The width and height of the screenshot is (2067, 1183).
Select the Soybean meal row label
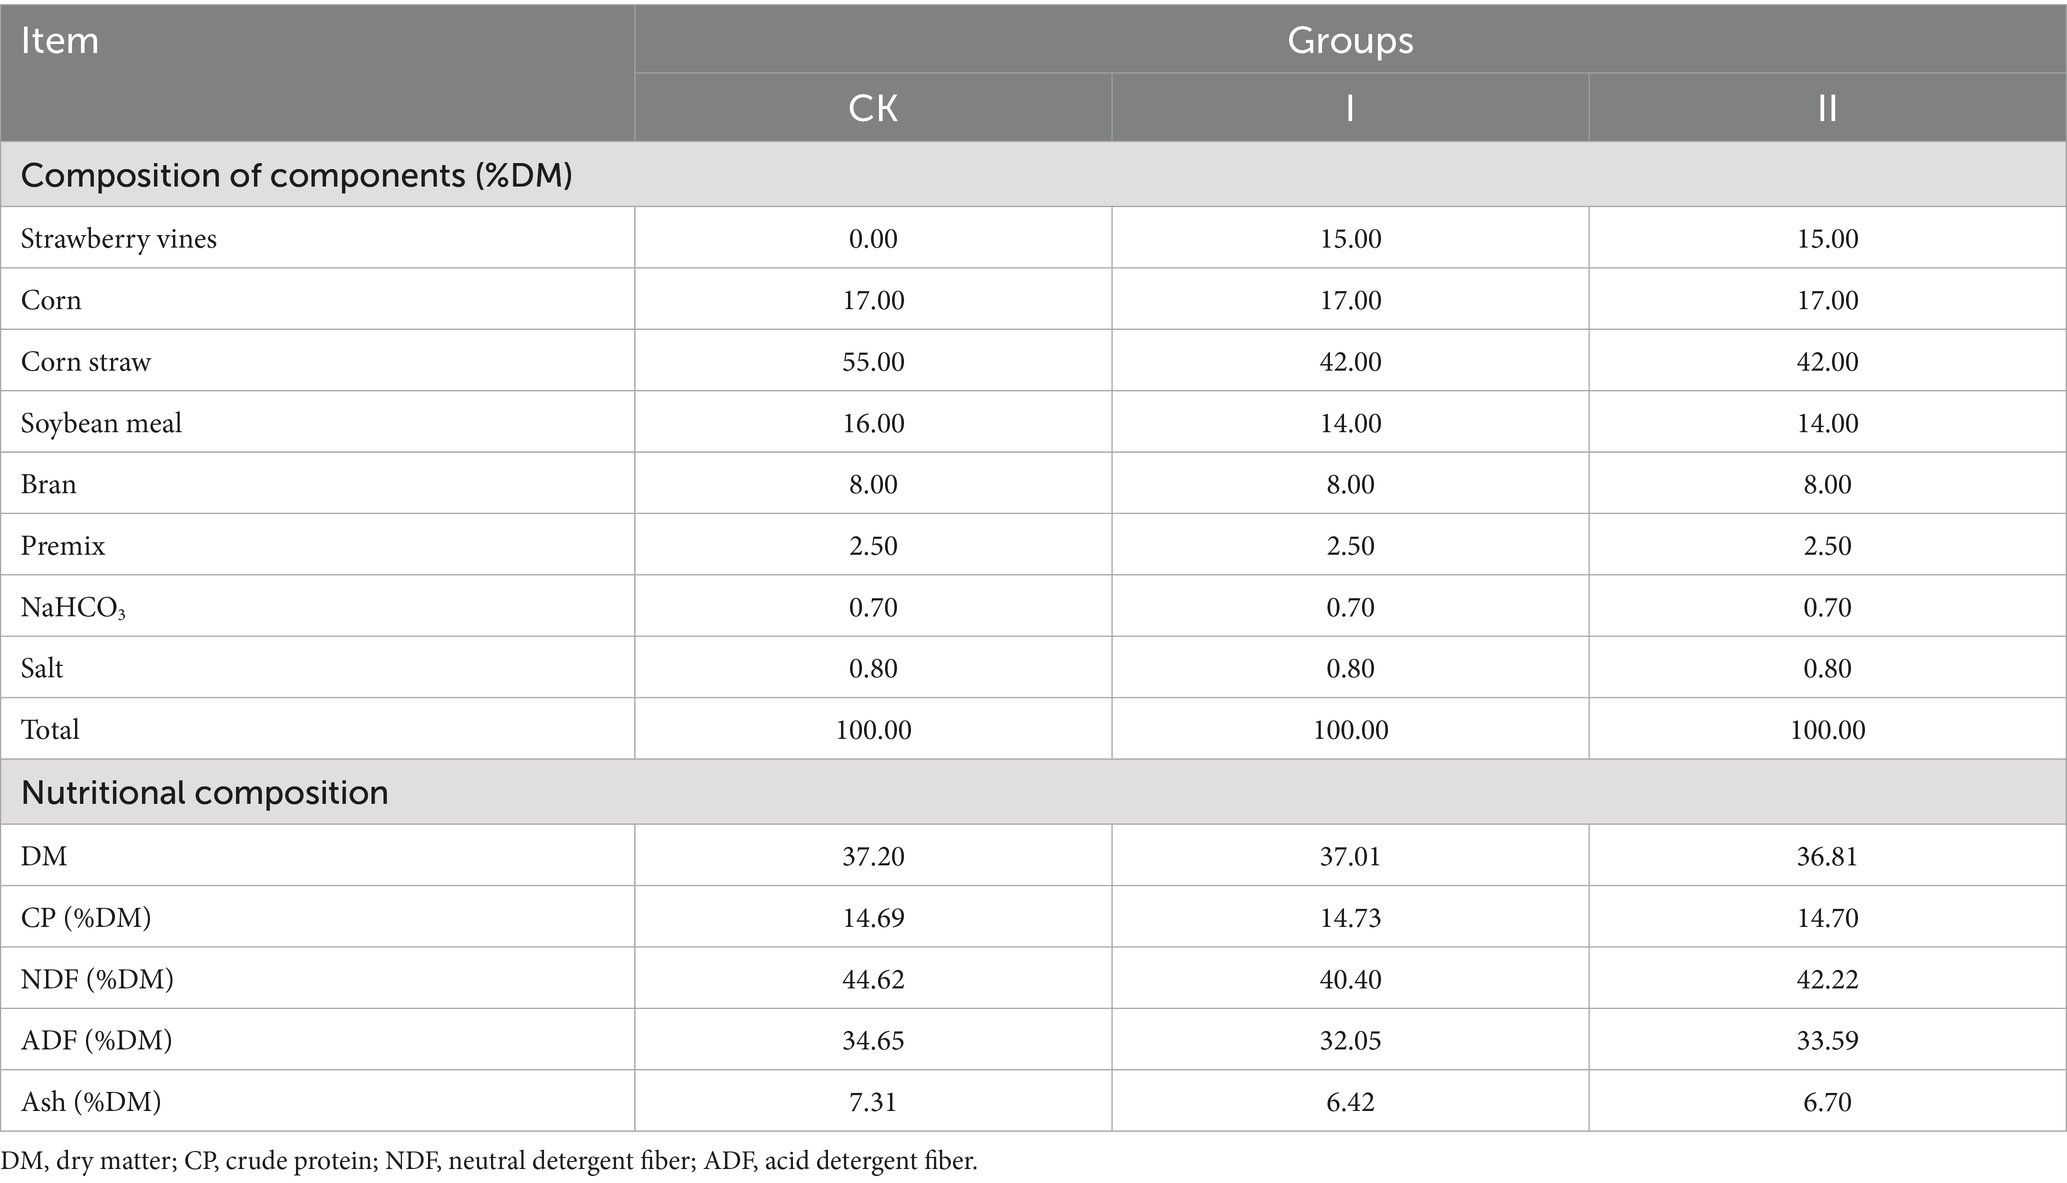coord(101,423)
